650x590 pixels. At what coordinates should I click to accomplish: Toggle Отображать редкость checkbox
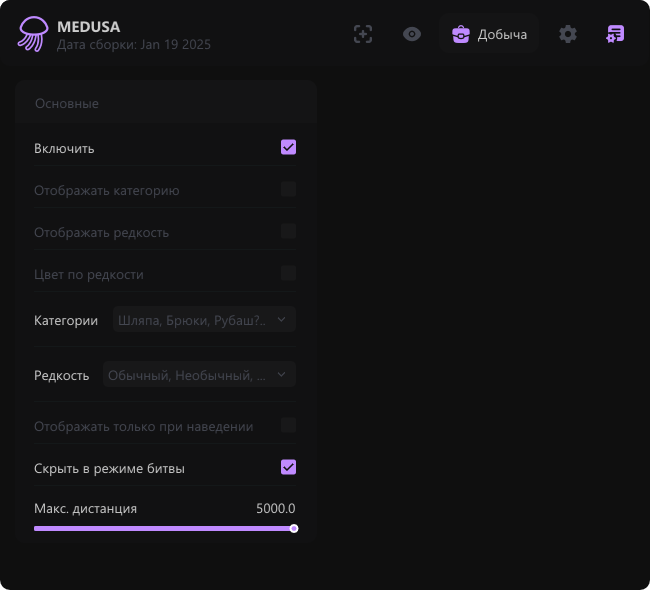click(x=288, y=231)
